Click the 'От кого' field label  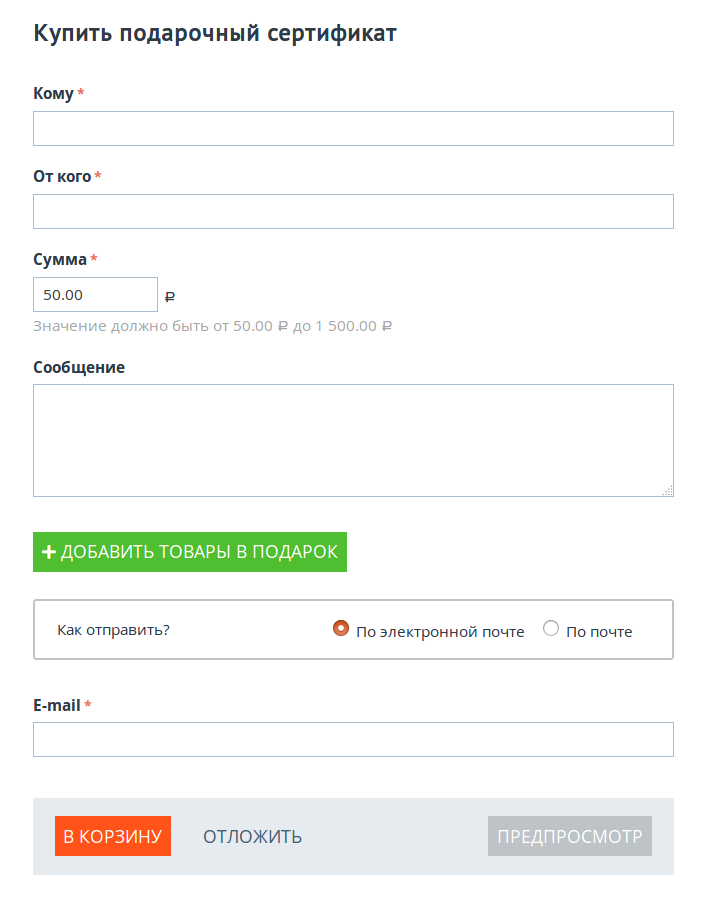coord(62,176)
